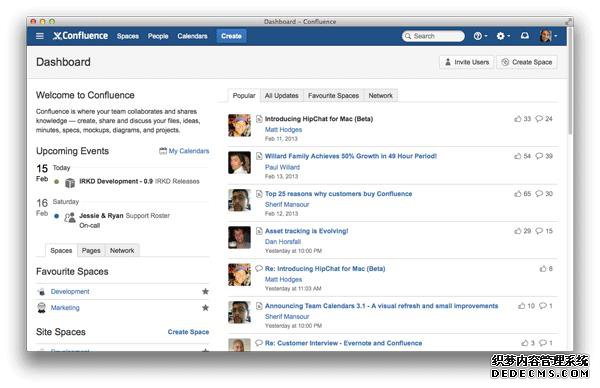Viewport: 600px width, 388px height.
Task: Select the Pages tab in sidebar
Action: pos(91,251)
